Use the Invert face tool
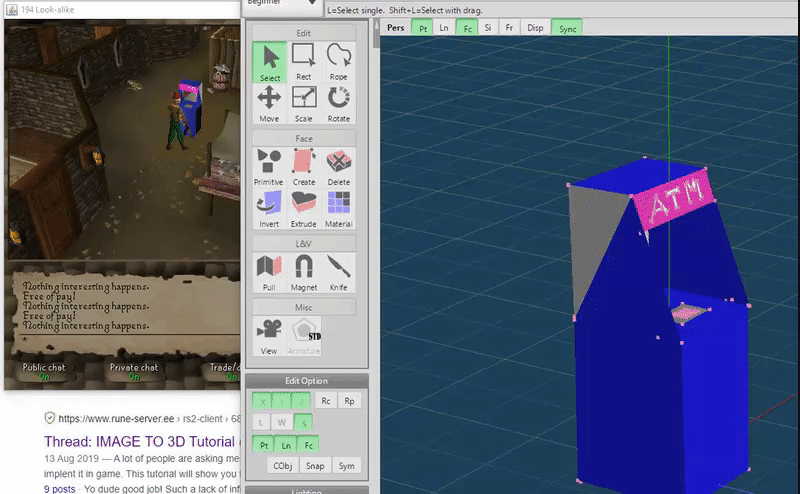800x494 pixels. (269, 209)
